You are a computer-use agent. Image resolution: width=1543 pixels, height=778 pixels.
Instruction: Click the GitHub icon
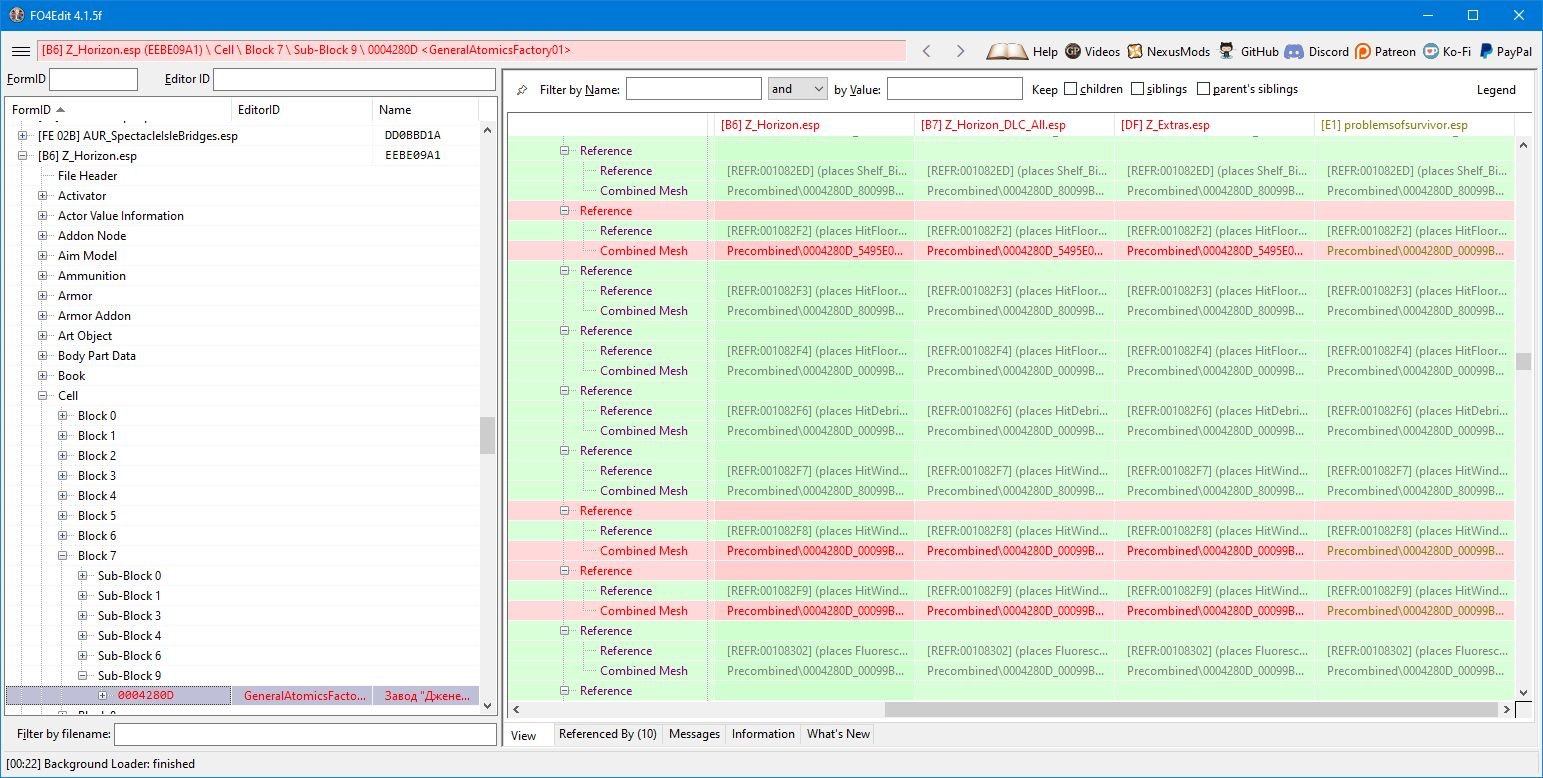pyautogui.click(x=1228, y=51)
